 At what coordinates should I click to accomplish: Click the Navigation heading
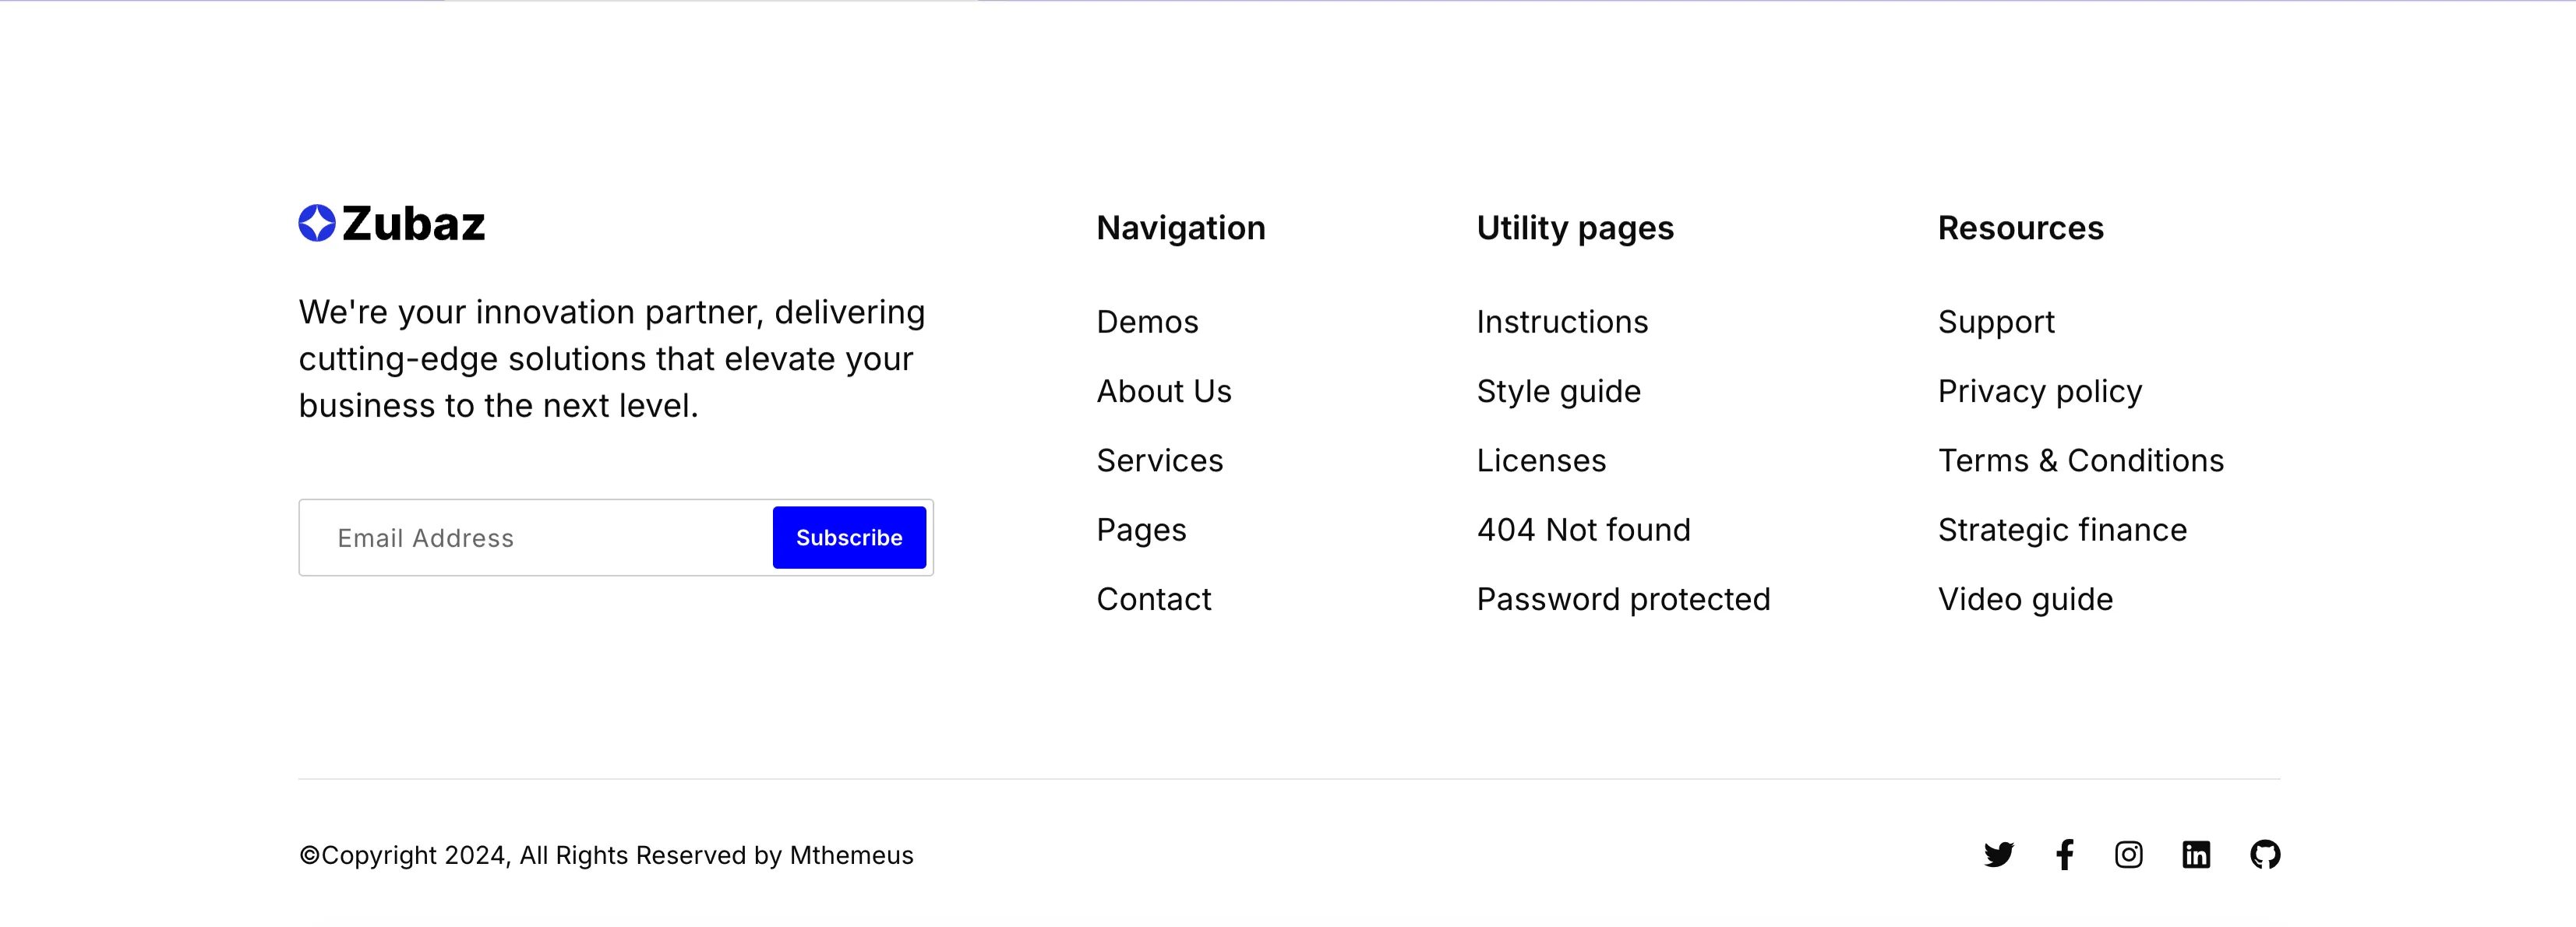tap(1181, 229)
